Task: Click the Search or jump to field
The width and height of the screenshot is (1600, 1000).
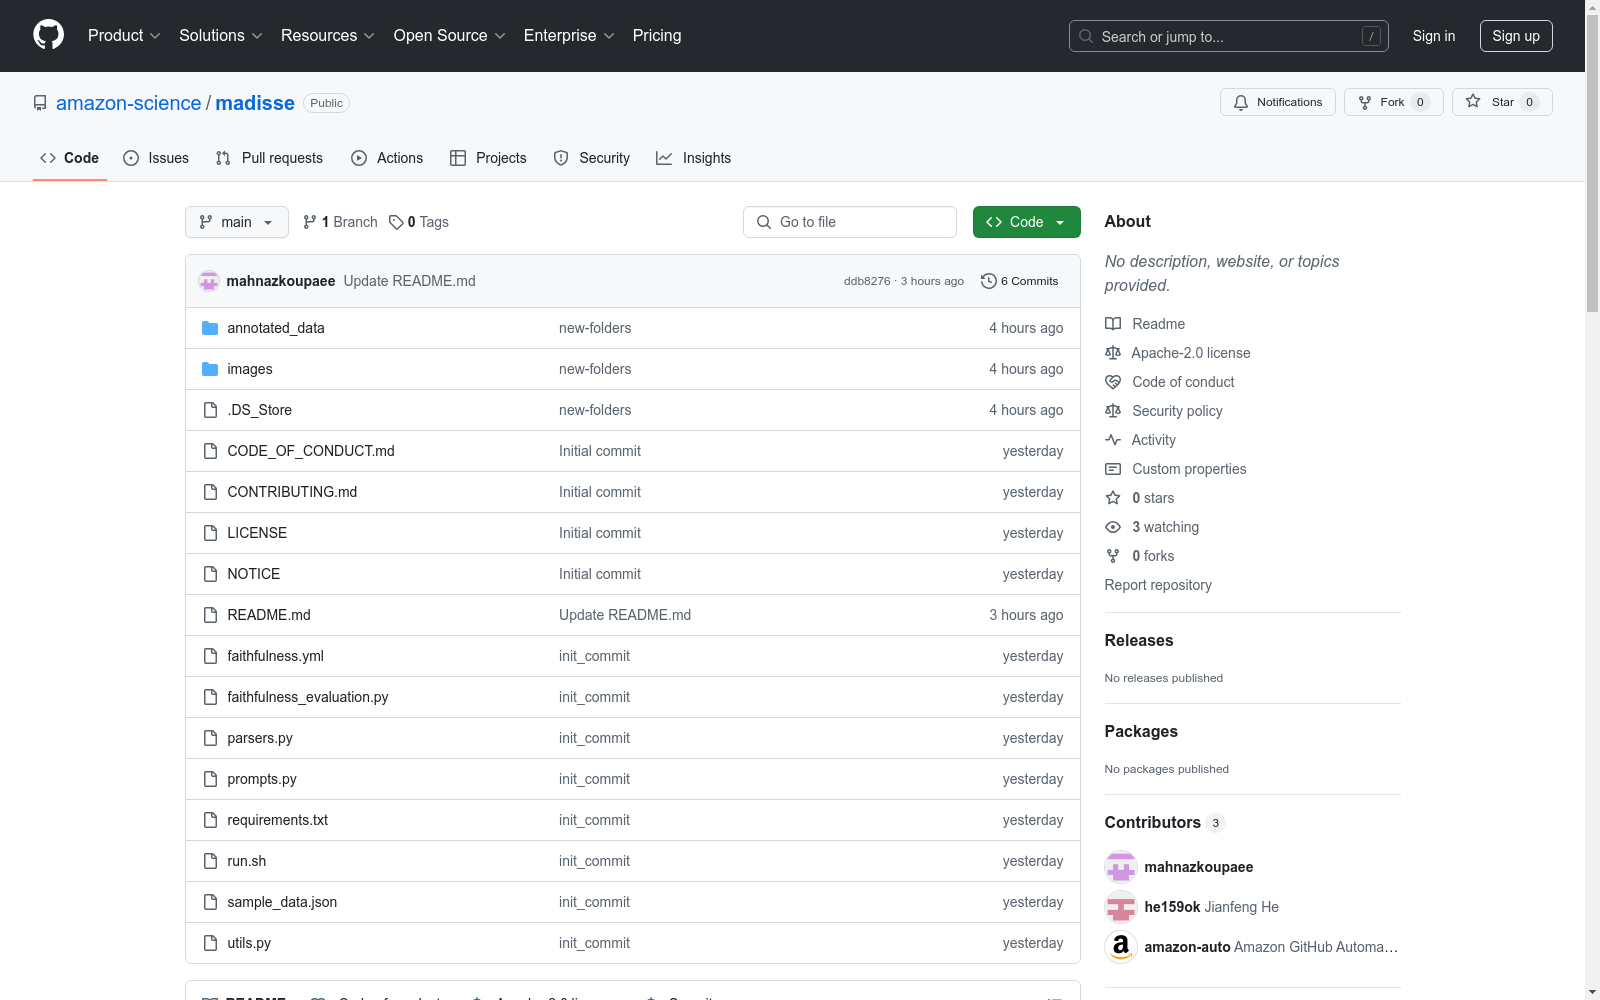Action: (1229, 36)
